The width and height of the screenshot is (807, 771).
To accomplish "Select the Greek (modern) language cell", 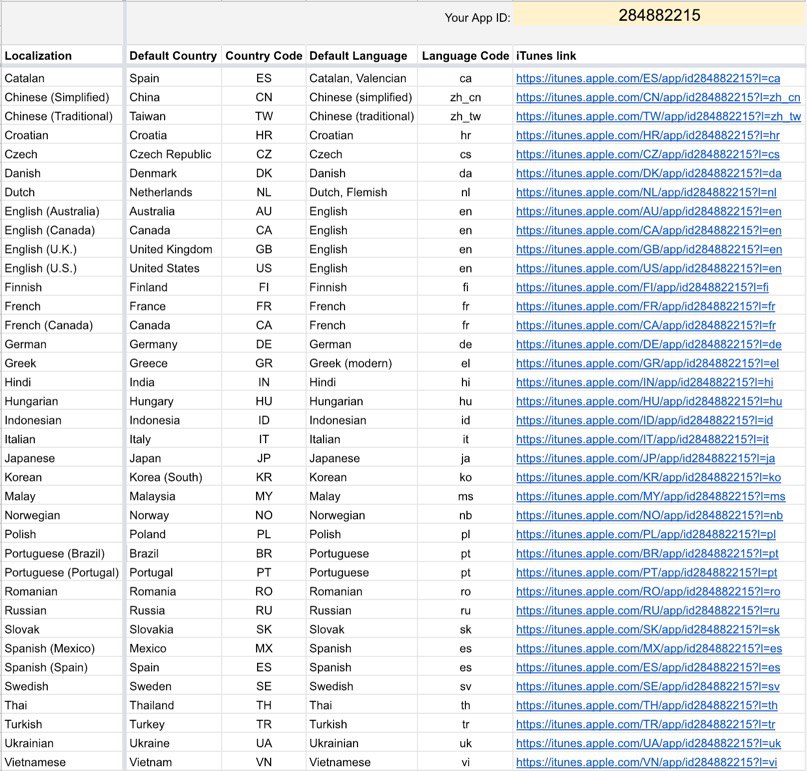I will point(362,364).
